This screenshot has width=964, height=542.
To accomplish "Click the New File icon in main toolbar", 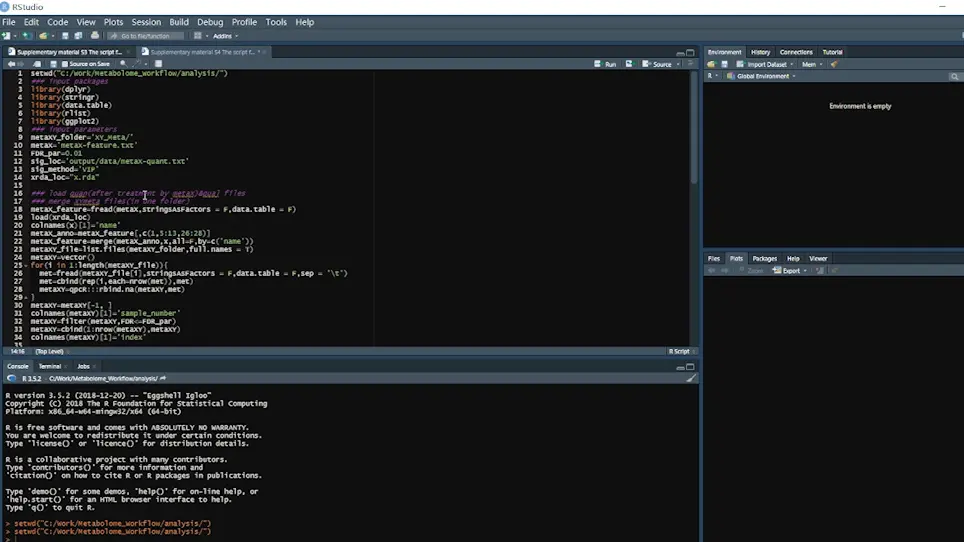I will point(7,36).
